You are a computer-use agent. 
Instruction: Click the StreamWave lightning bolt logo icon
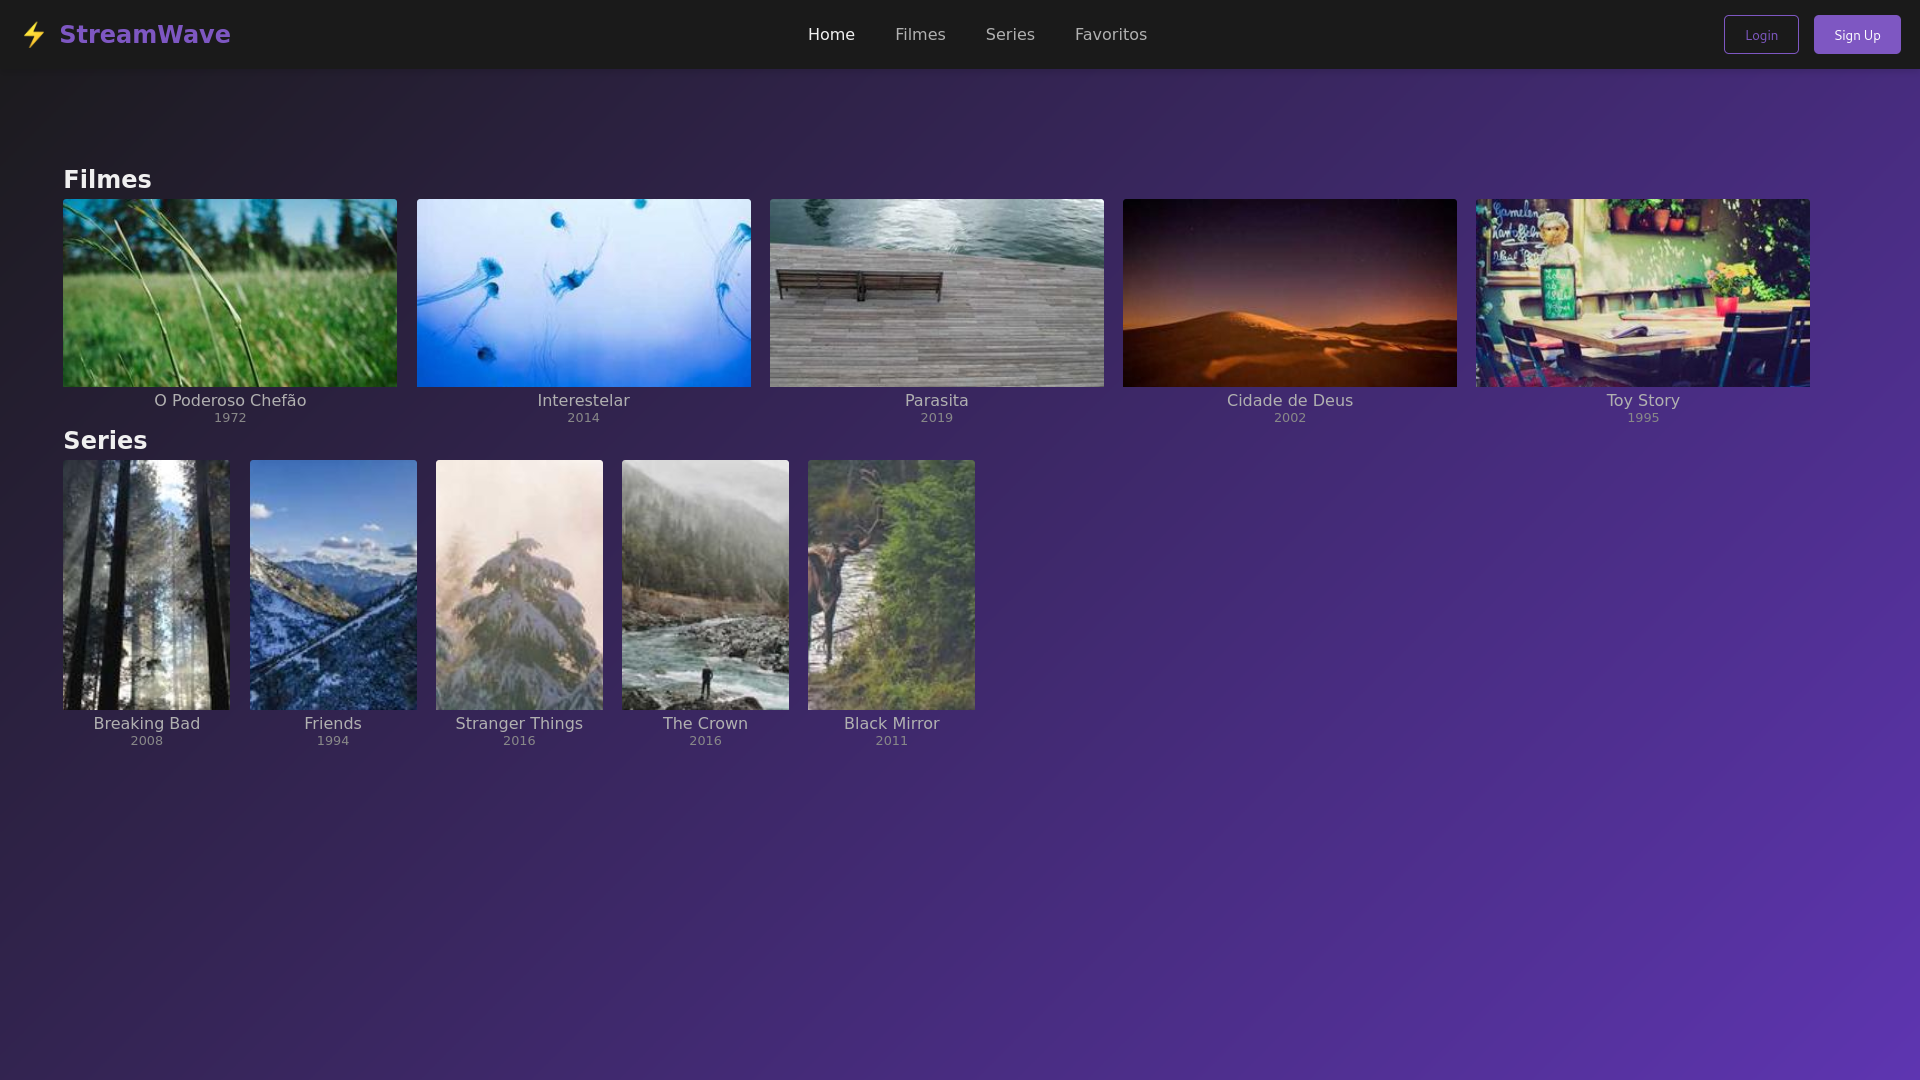tap(34, 35)
